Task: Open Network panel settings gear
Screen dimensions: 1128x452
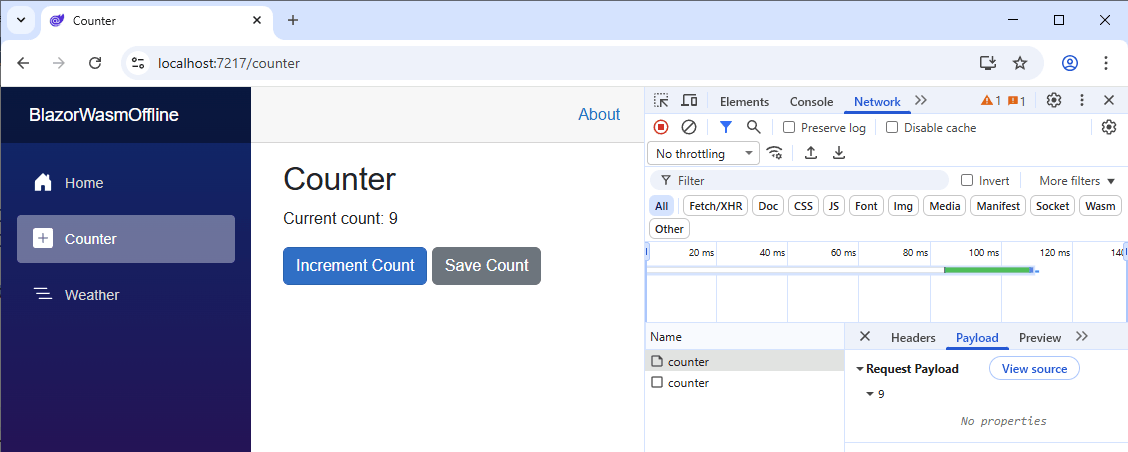Action: [x=1109, y=127]
